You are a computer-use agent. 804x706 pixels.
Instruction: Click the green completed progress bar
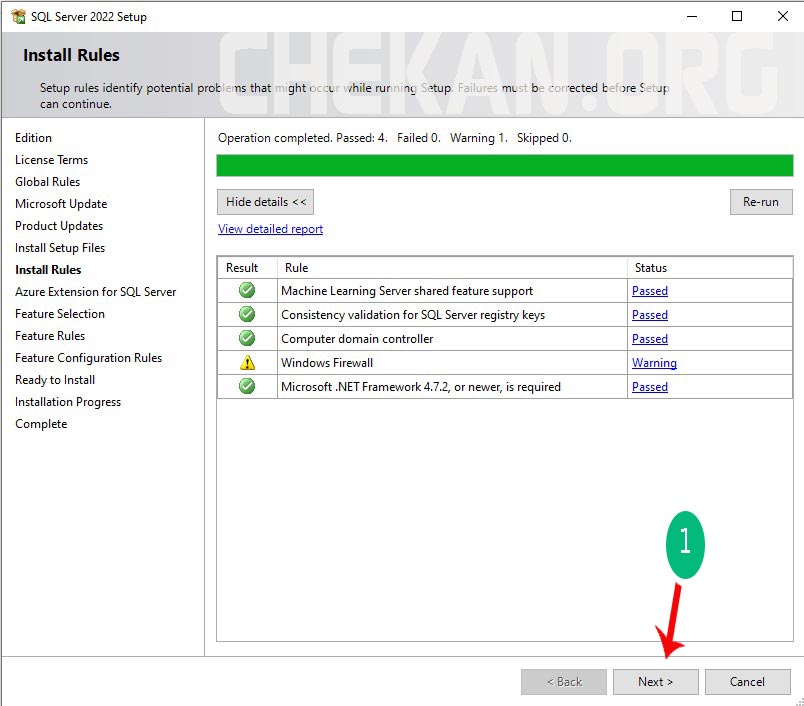pyautogui.click(x=505, y=166)
